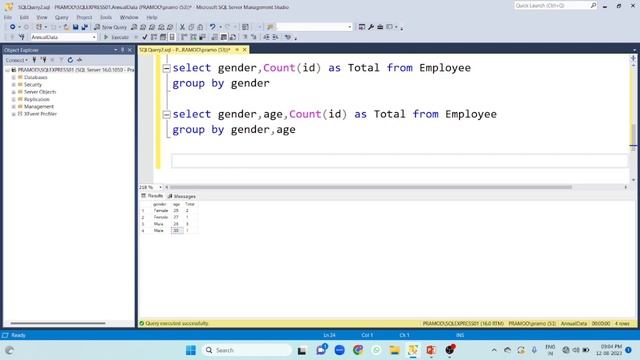Click the selected age cell in row 4
The height and width of the screenshot is (360, 640).
177,231
